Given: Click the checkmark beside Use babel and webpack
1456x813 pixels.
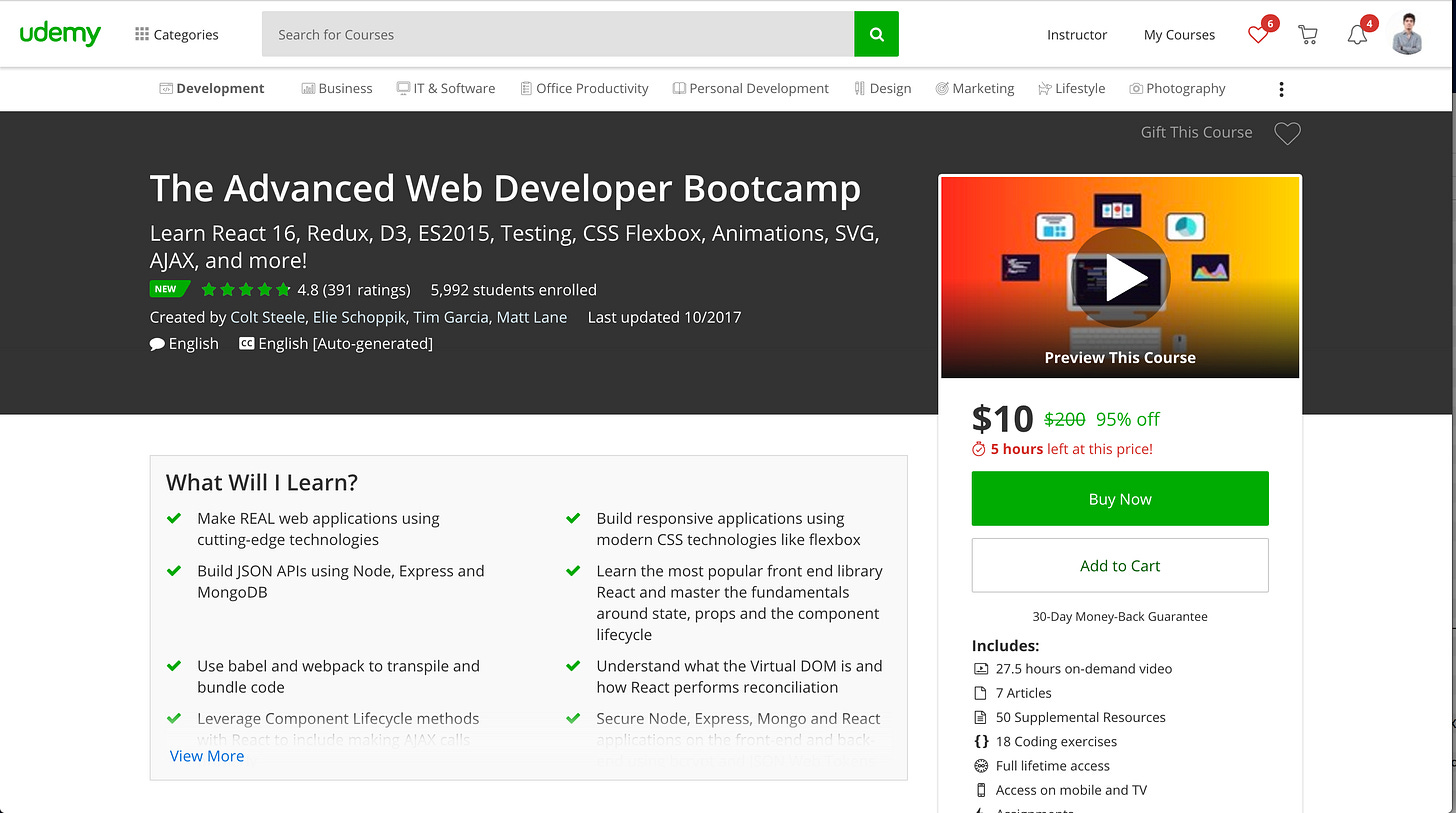Looking at the screenshot, I should coord(174,666).
